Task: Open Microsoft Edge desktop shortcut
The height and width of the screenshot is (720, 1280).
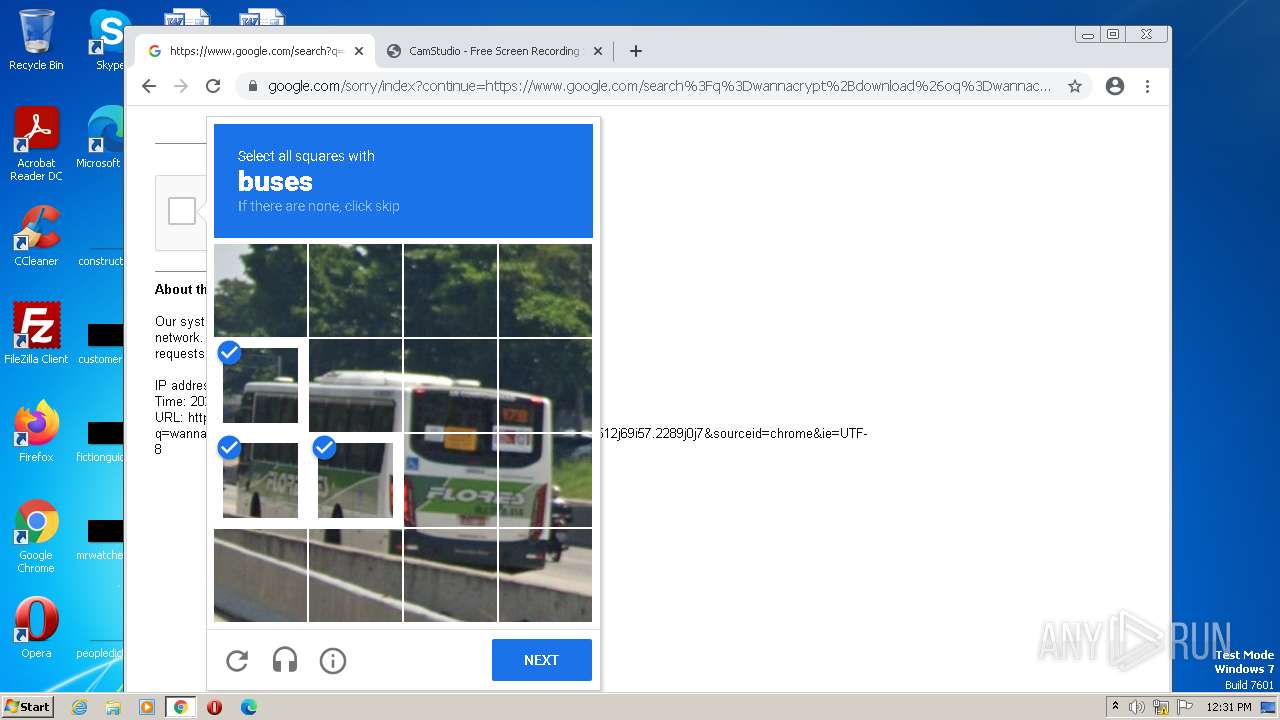Action: [100, 138]
